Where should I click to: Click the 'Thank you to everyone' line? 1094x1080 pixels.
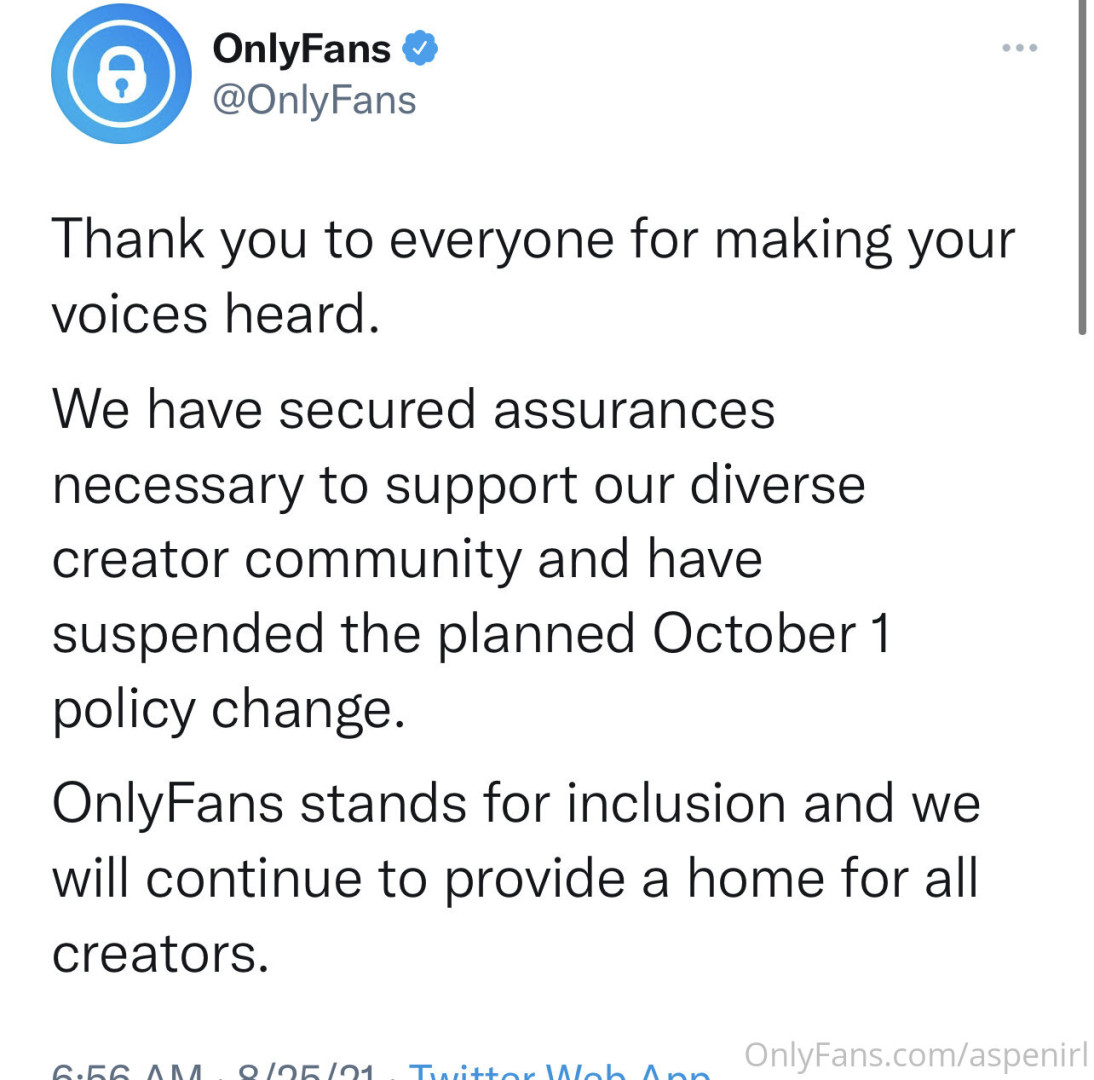click(532, 241)
